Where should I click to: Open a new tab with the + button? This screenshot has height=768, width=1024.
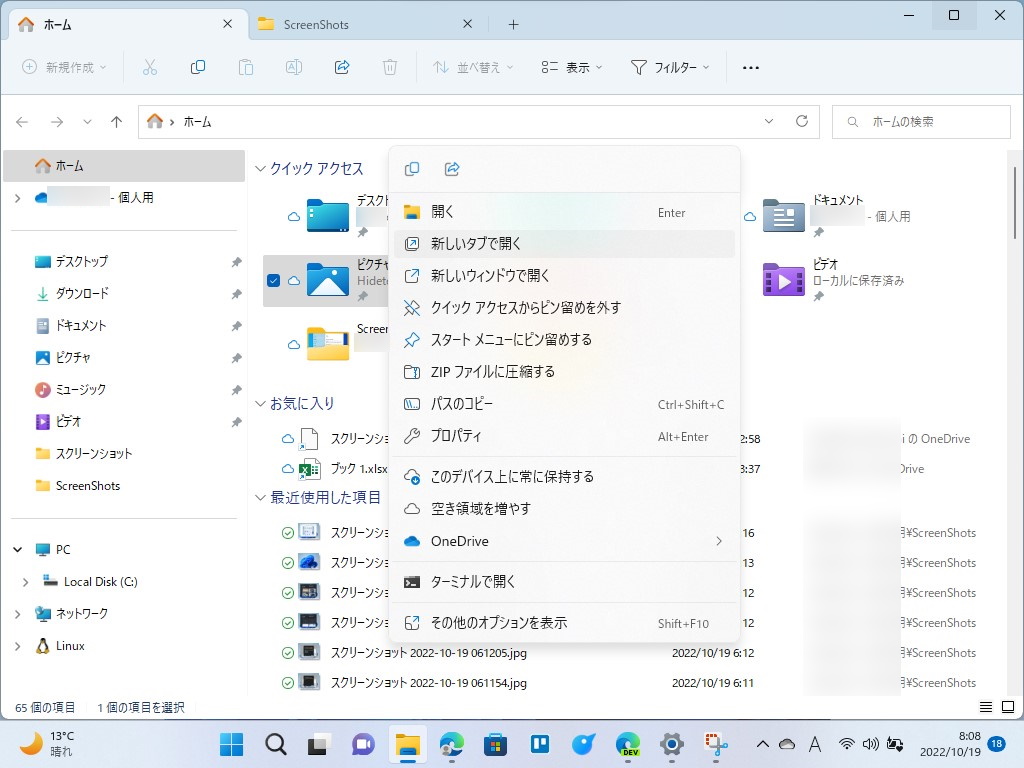click(x=513, y=23)
